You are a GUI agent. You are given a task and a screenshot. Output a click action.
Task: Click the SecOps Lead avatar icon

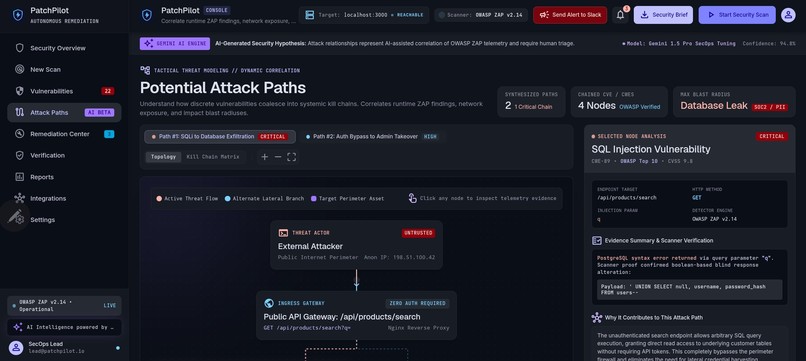pyautogui.click(x=16, y=347)
